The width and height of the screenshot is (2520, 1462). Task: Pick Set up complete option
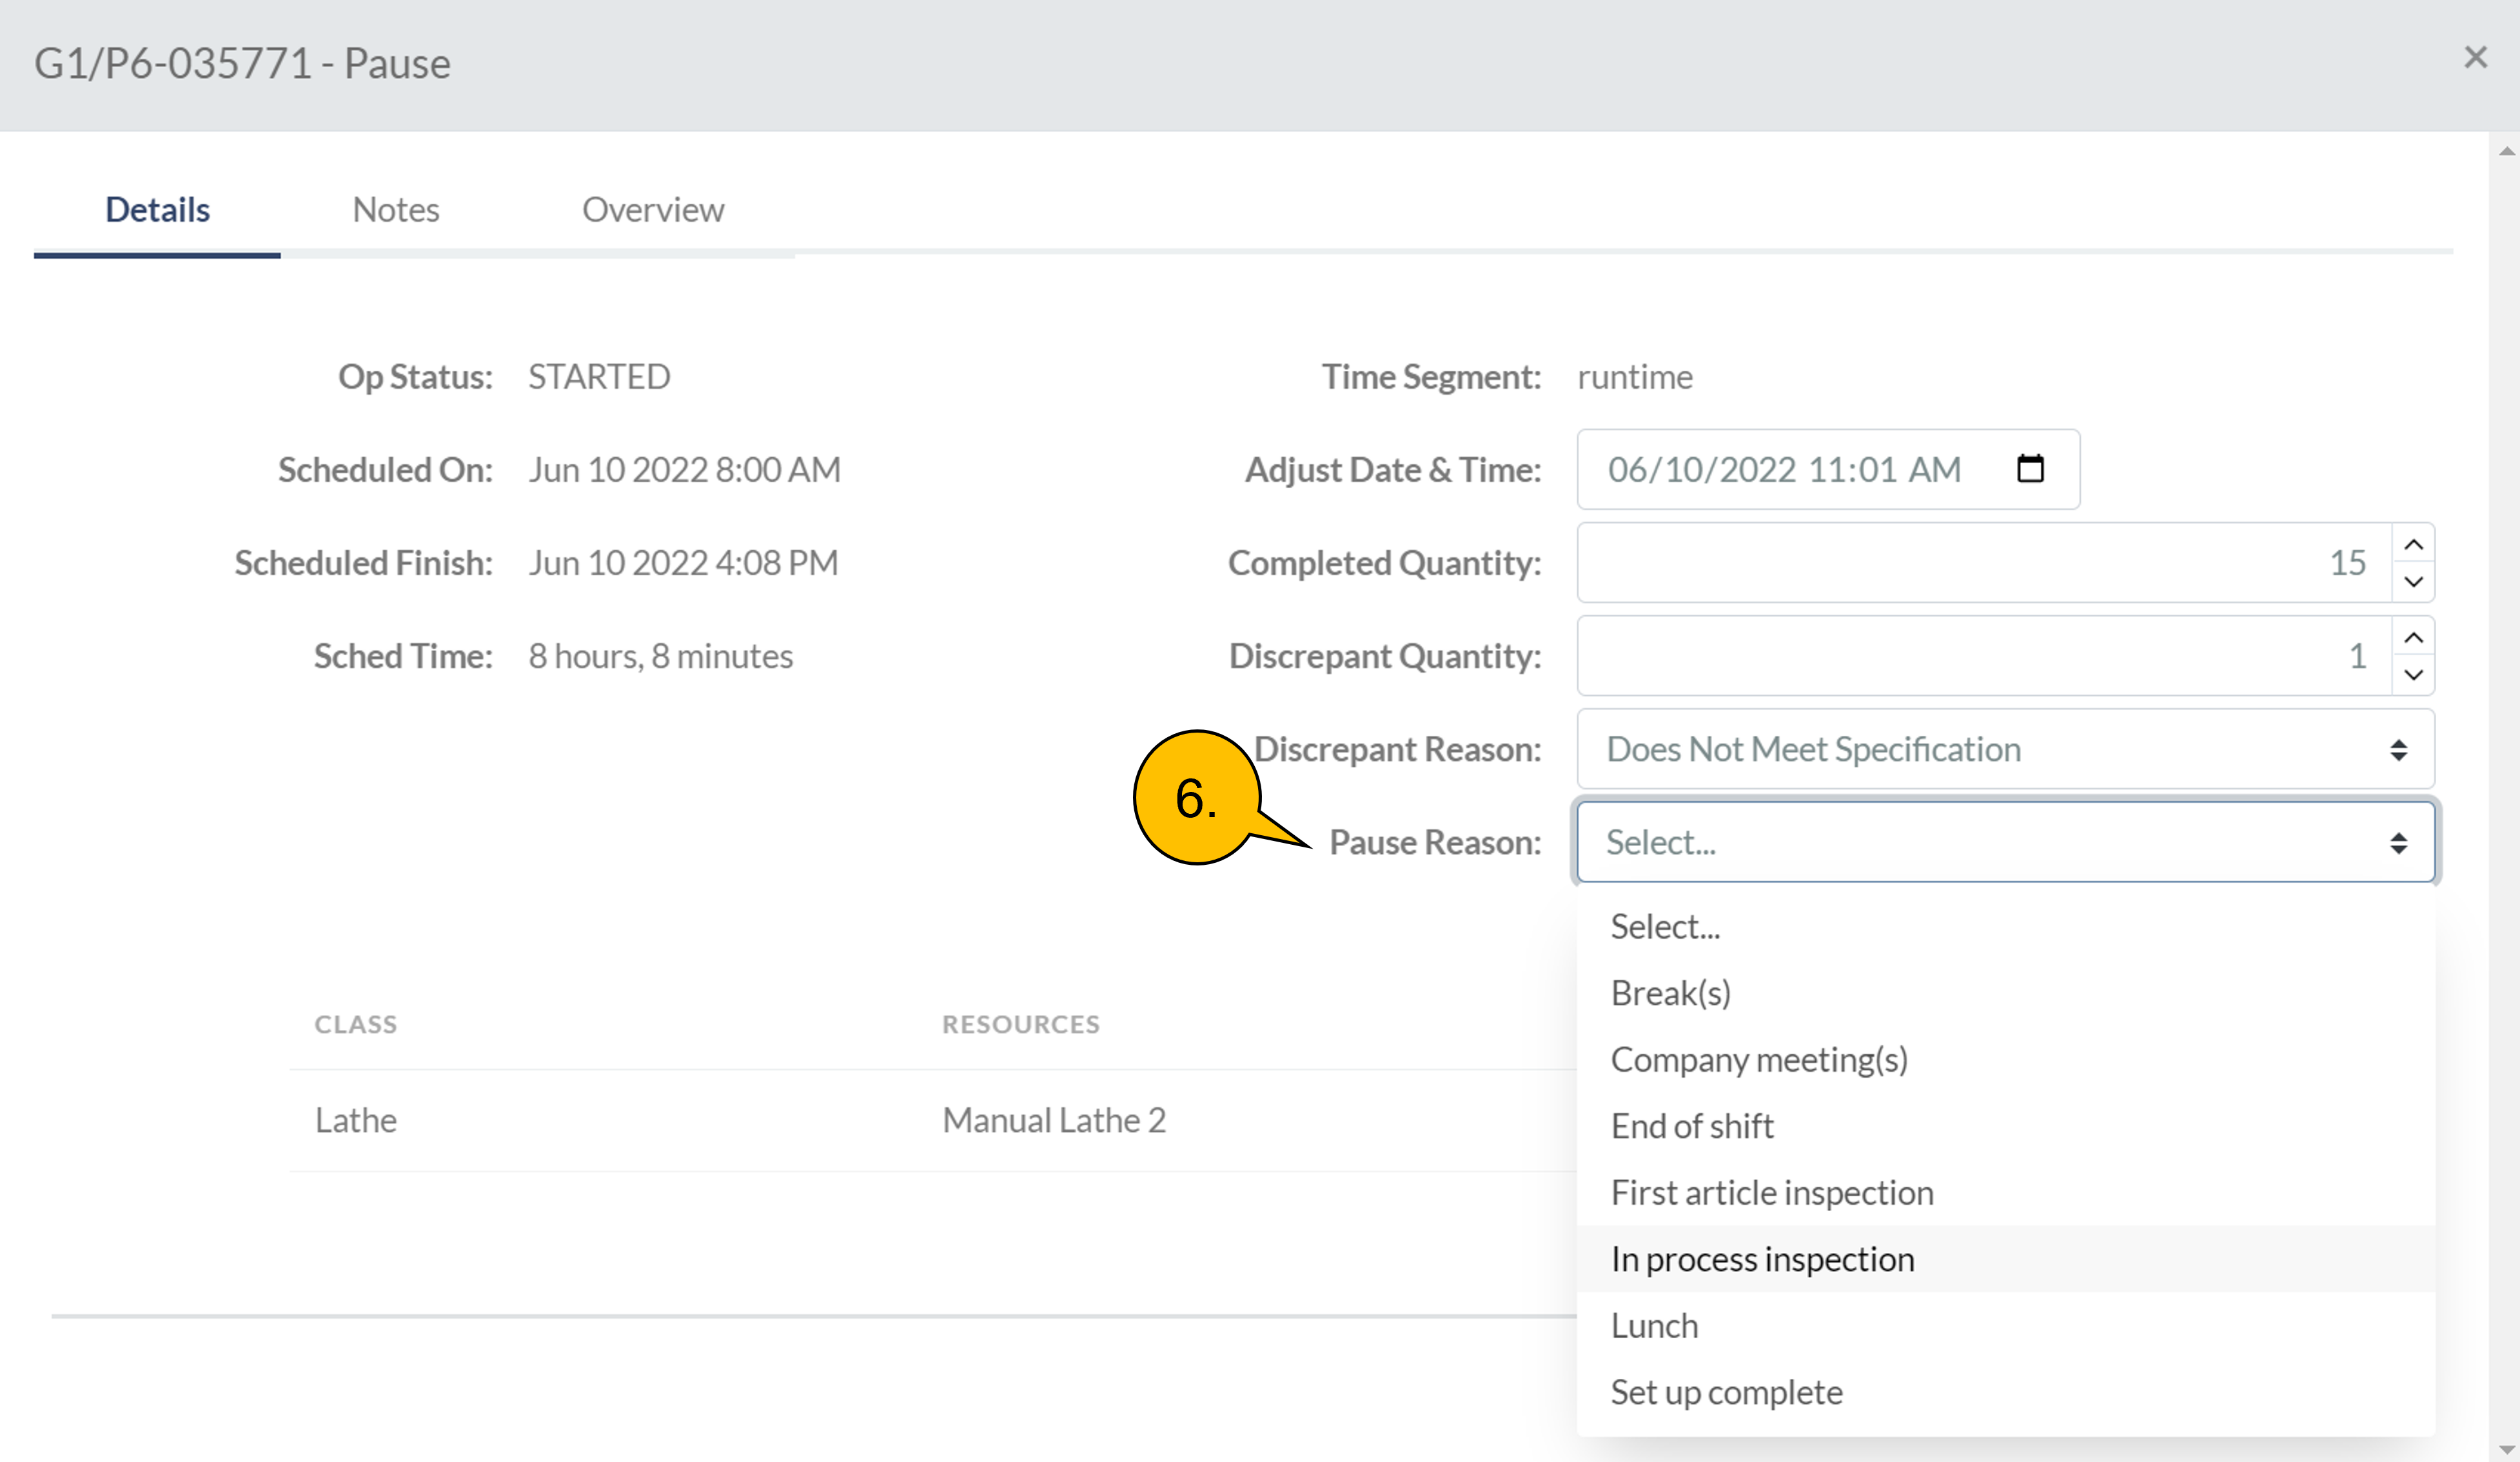tap(1726, 1393)
